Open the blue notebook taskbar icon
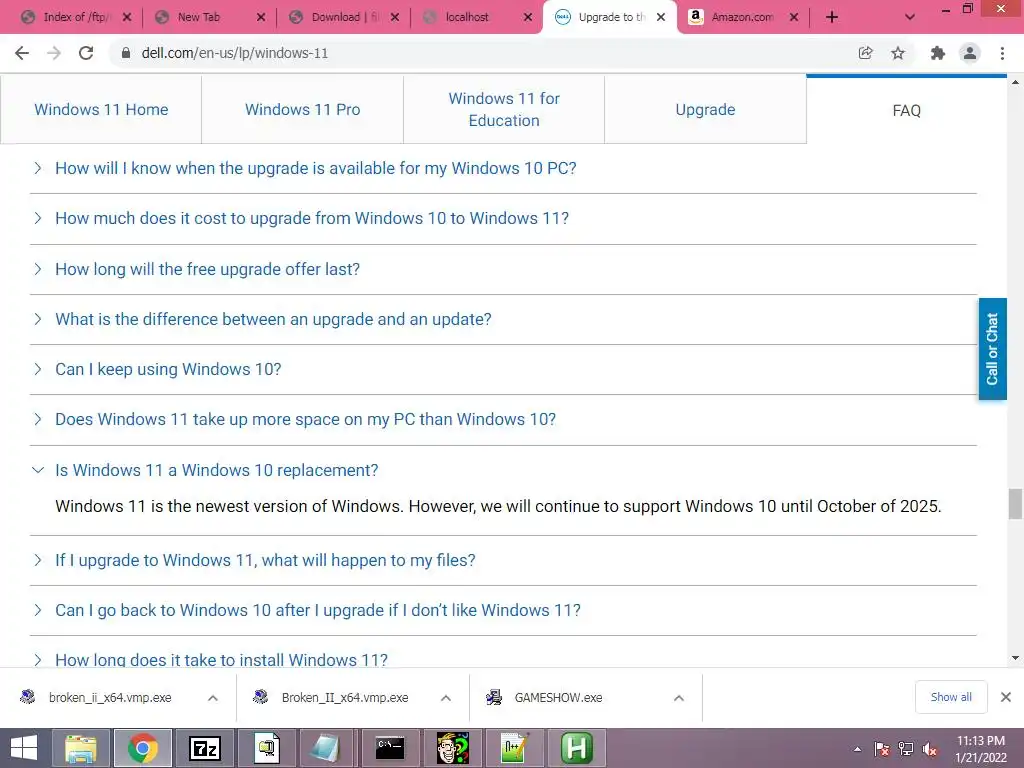 click(327, 748)
